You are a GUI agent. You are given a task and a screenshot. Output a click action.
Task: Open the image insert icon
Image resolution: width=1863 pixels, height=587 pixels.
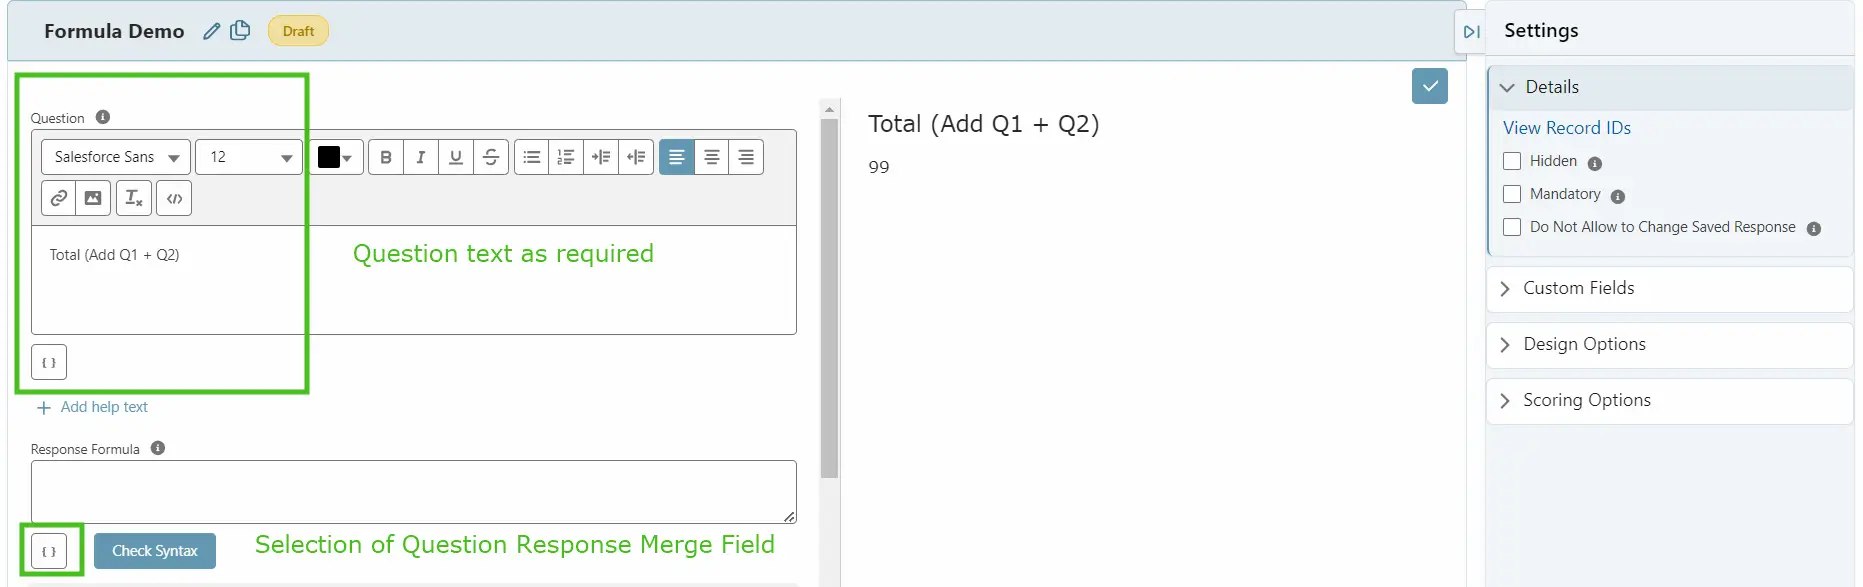click(93, 198)
